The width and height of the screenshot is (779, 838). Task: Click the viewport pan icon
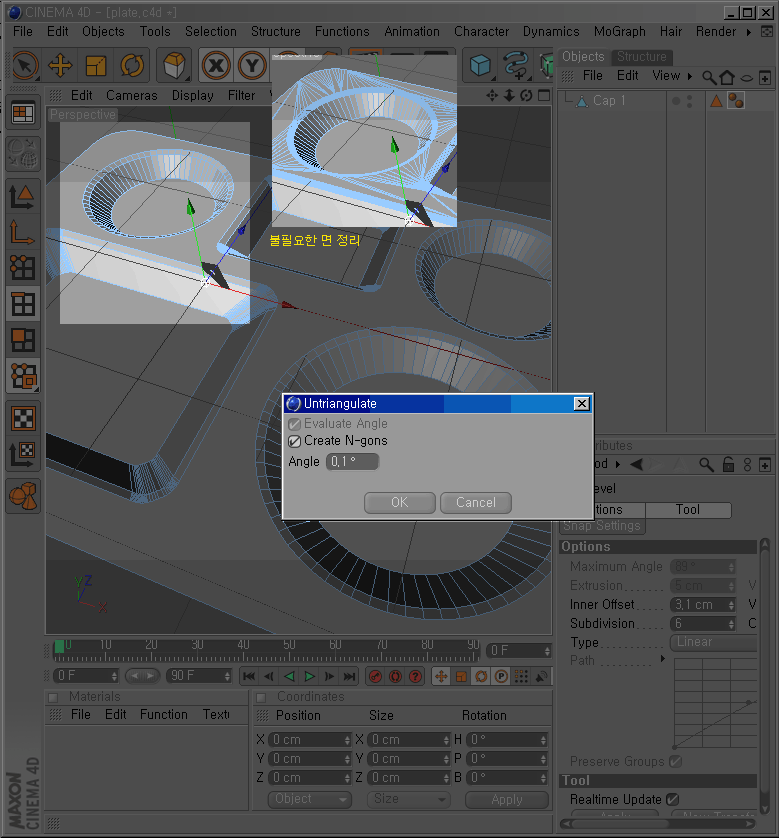(492, 96)
